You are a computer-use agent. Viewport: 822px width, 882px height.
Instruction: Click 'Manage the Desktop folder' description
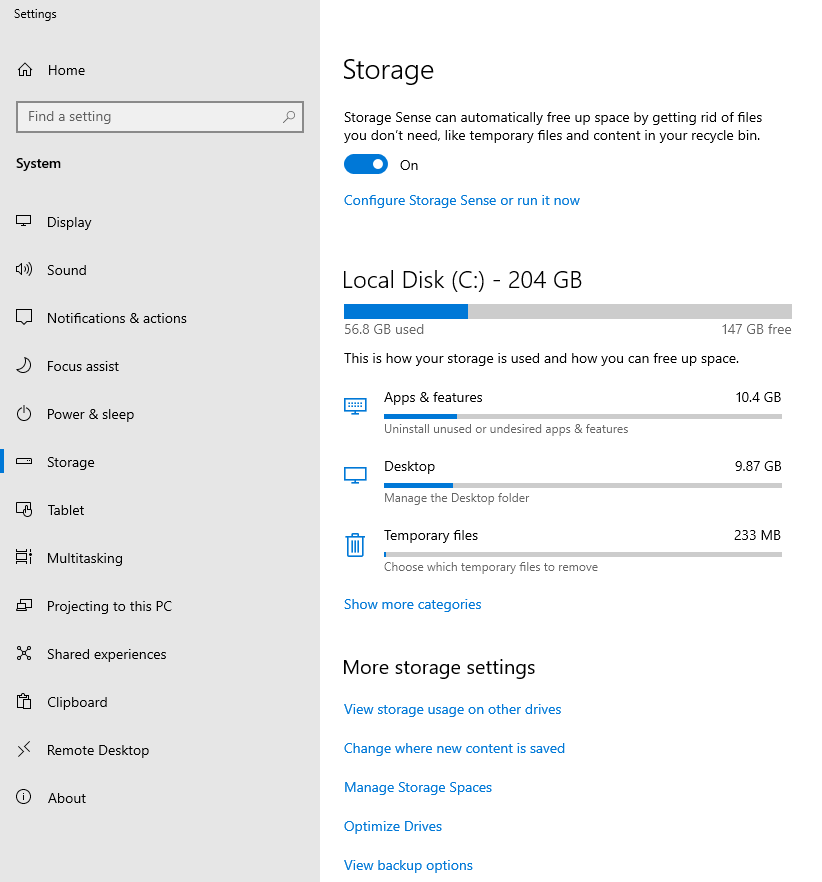coord(456,498)
